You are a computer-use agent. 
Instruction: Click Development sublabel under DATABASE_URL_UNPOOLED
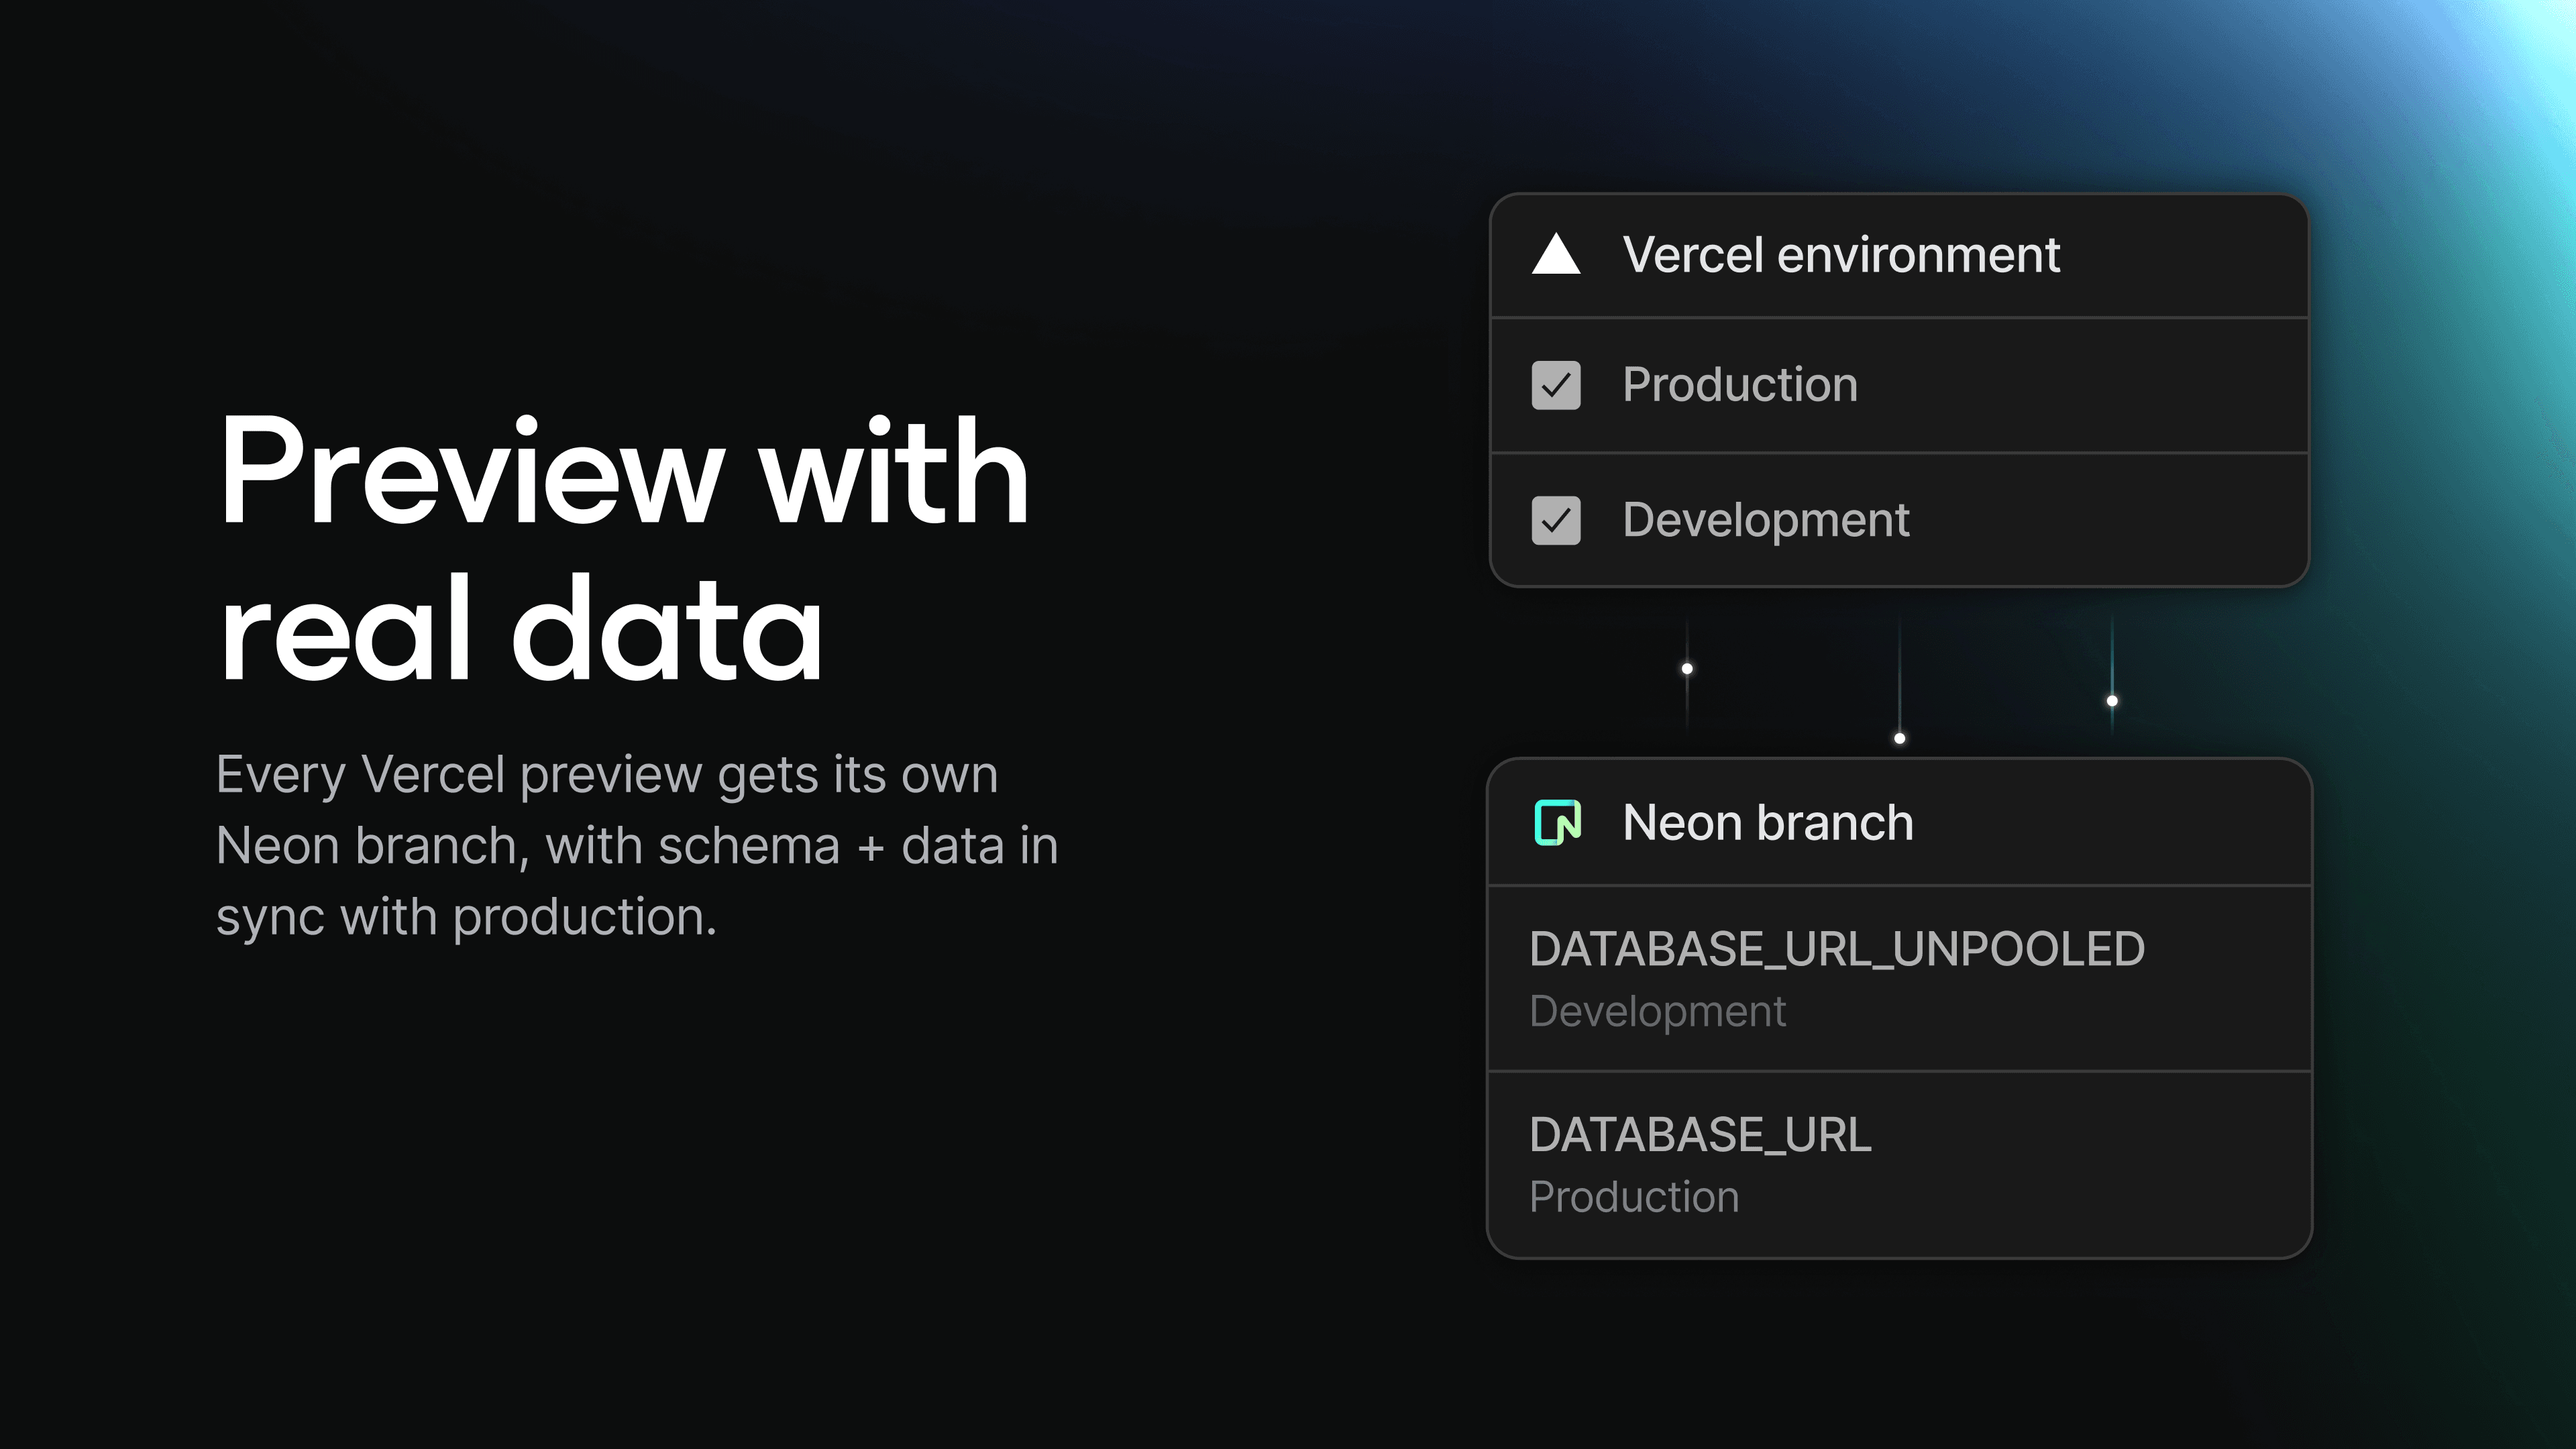1657,1011
